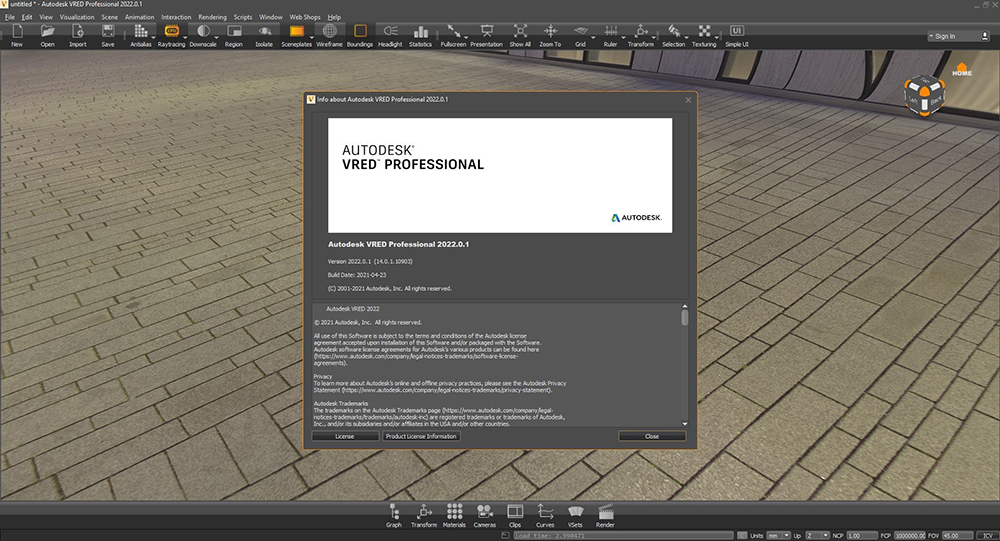Open the Curves editor icon

[x=545, y=511]
